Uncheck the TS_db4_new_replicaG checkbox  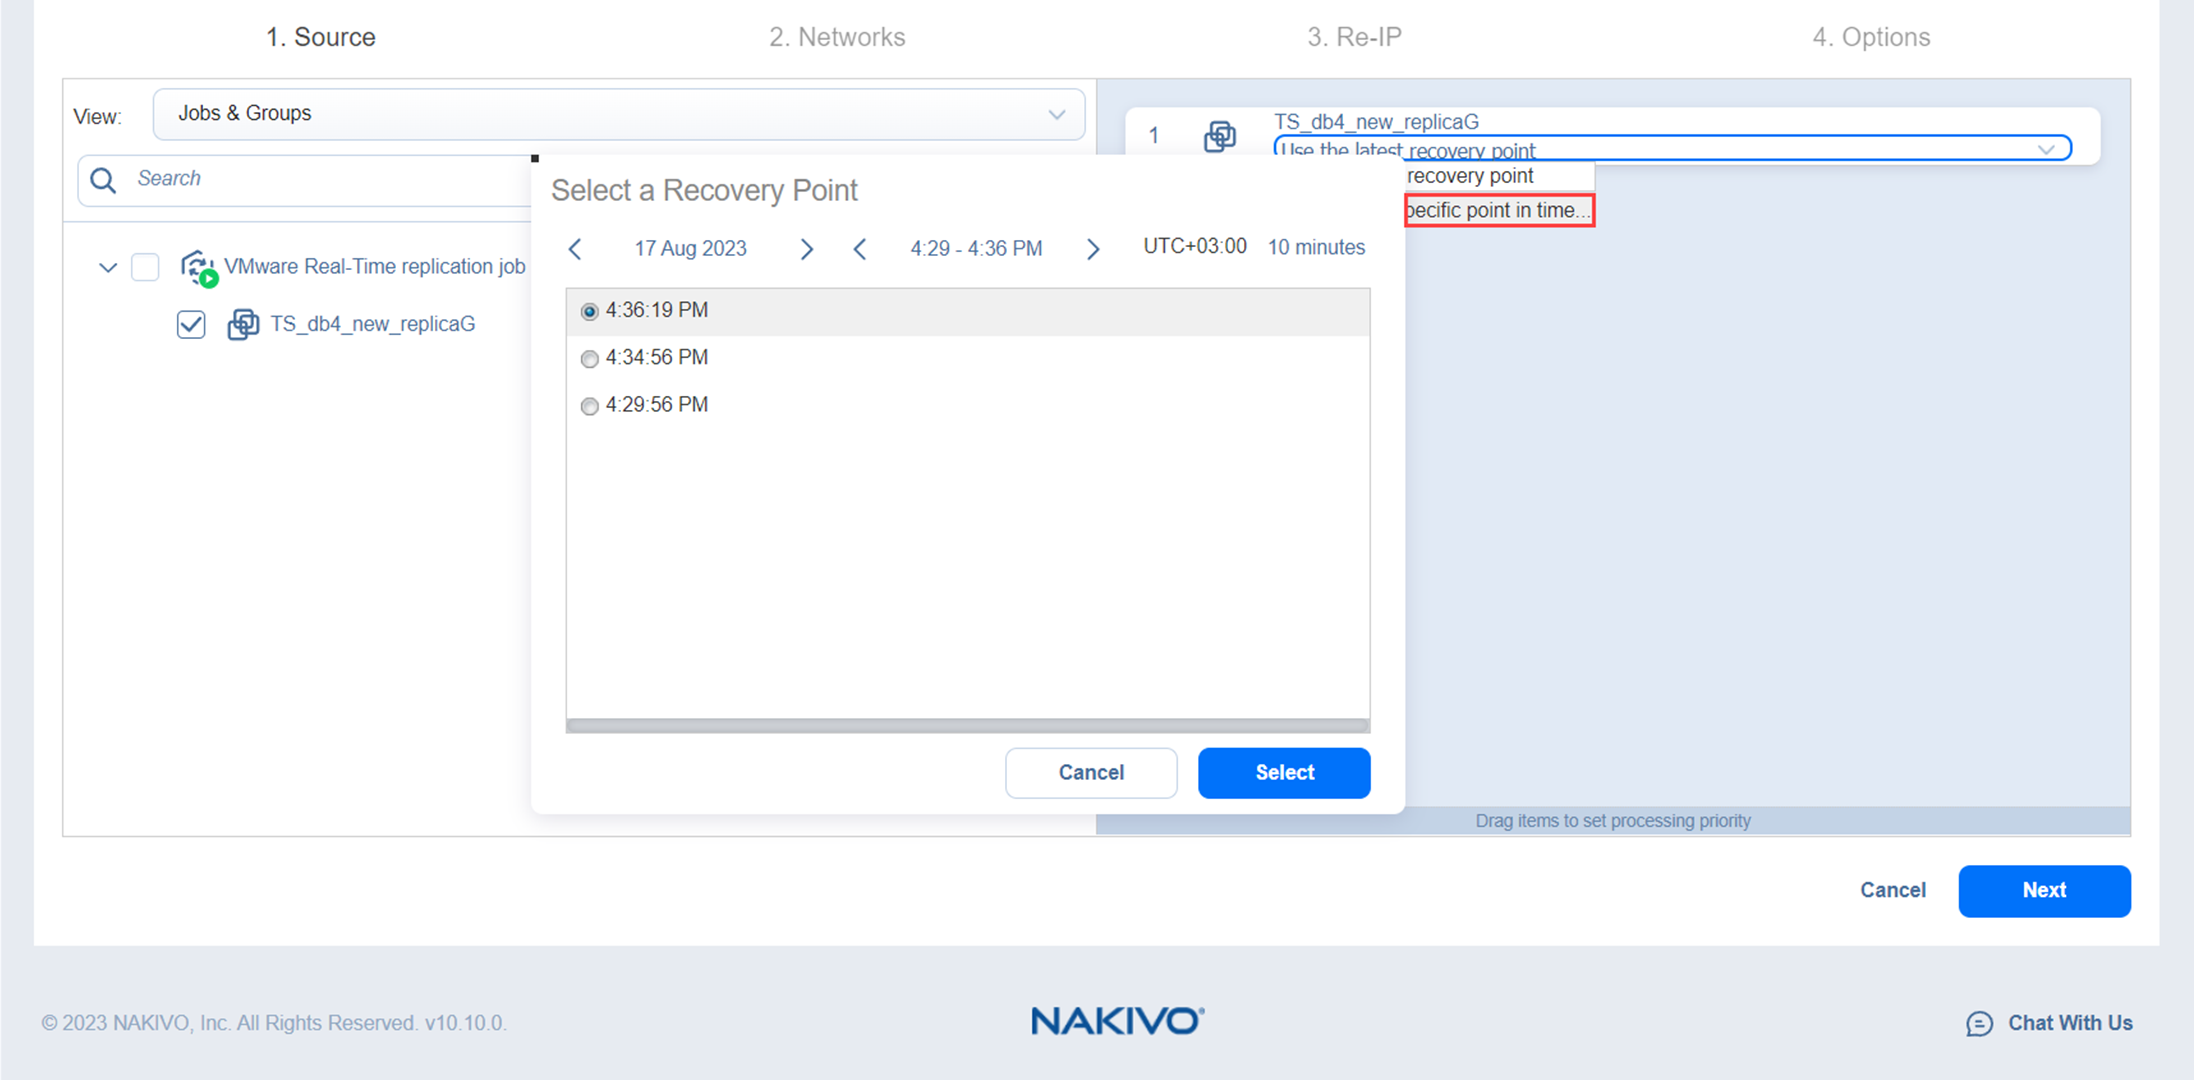click(x=191, y=324)
